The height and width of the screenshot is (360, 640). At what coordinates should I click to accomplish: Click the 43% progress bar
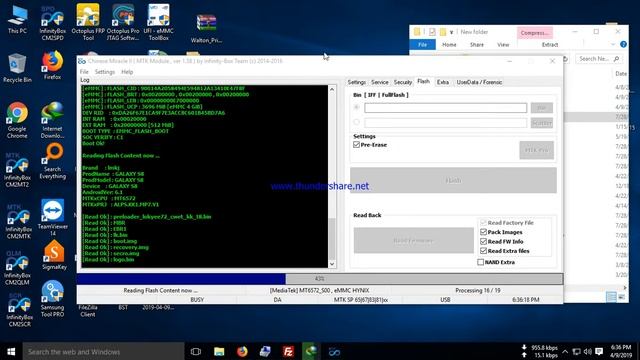(320, 279)
